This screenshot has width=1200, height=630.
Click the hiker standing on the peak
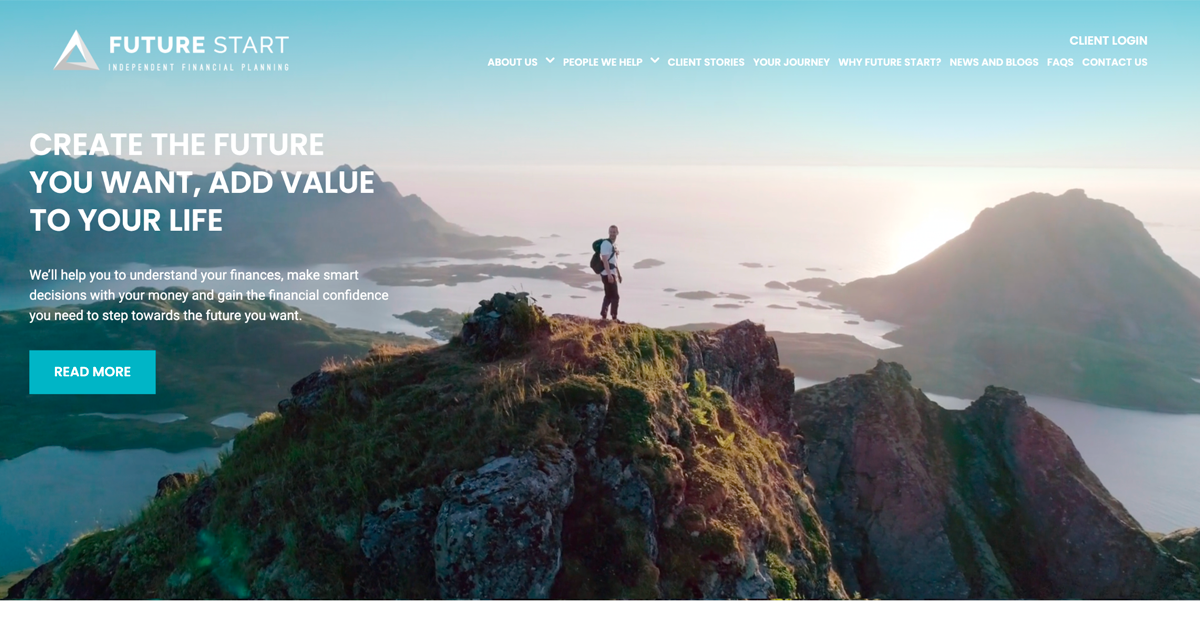coord(607,272)
